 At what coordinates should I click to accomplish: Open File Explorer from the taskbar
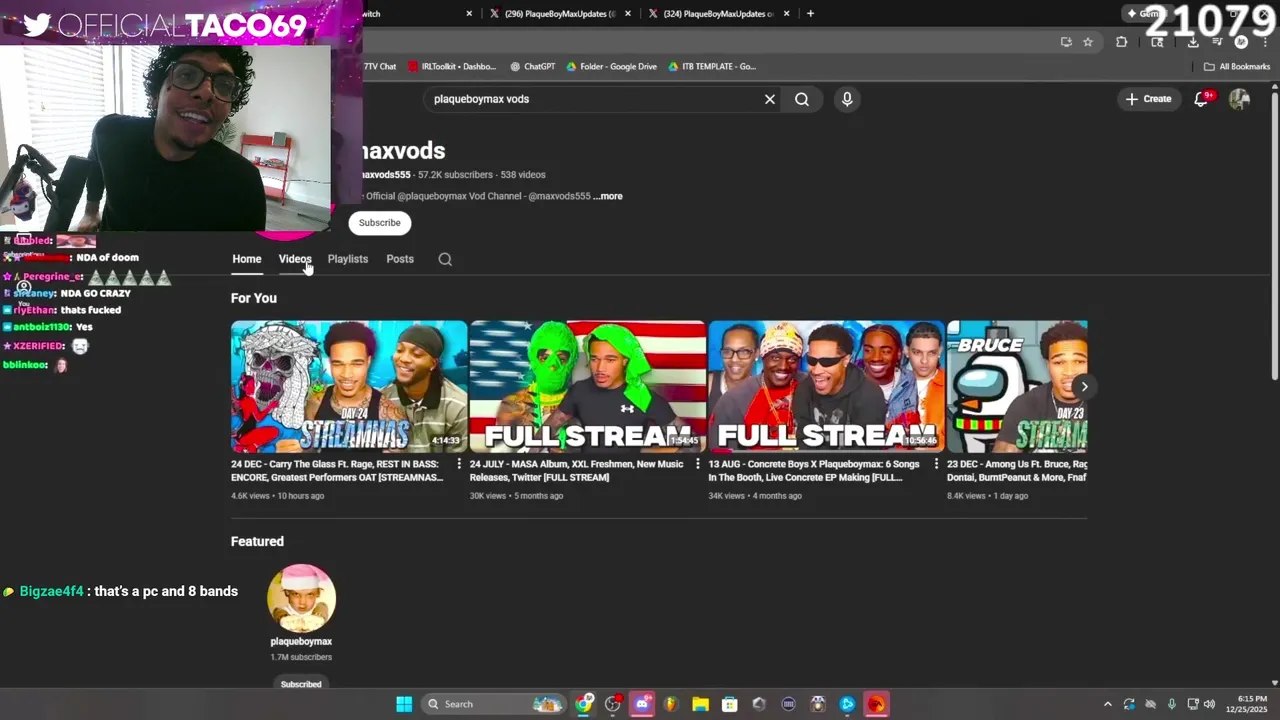point(700,704)
